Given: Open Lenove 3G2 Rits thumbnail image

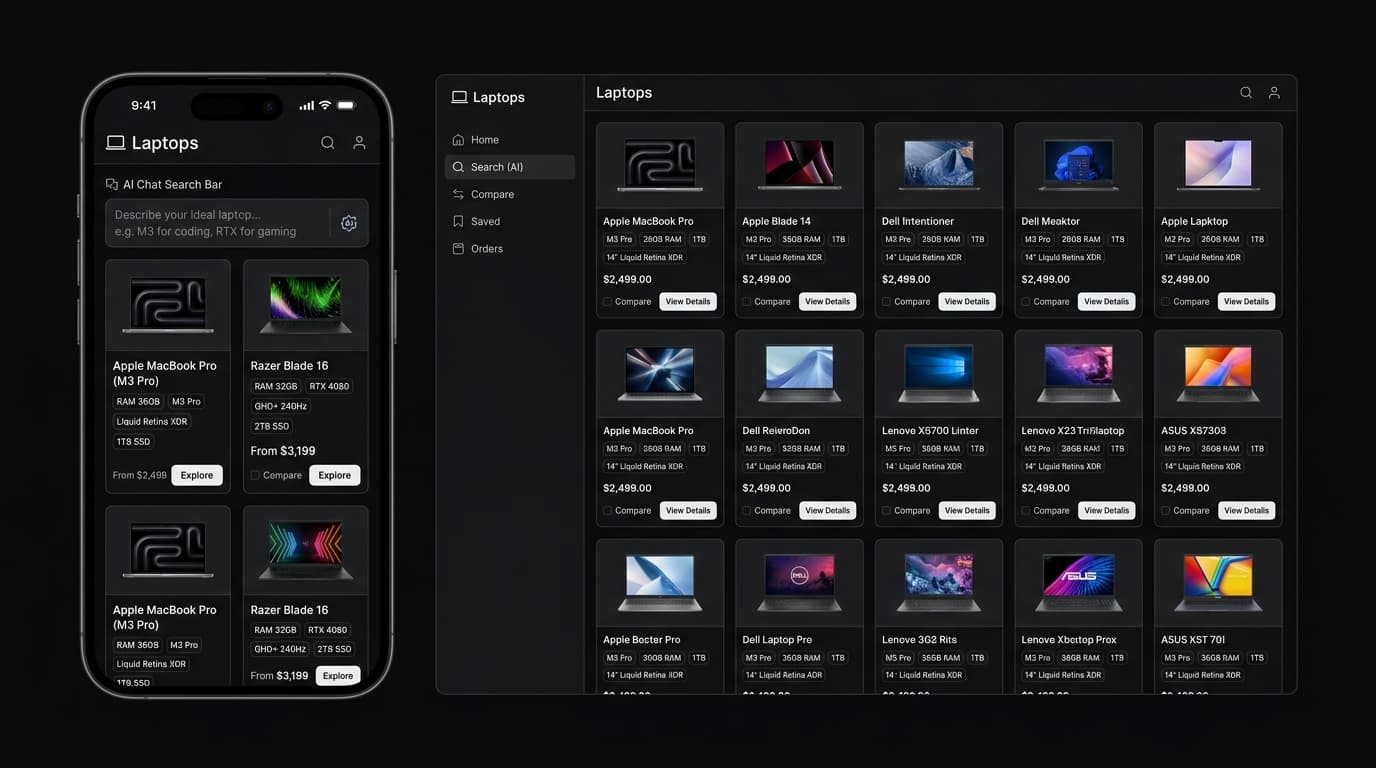Looking at the screenshot, I should click(939, 583).
